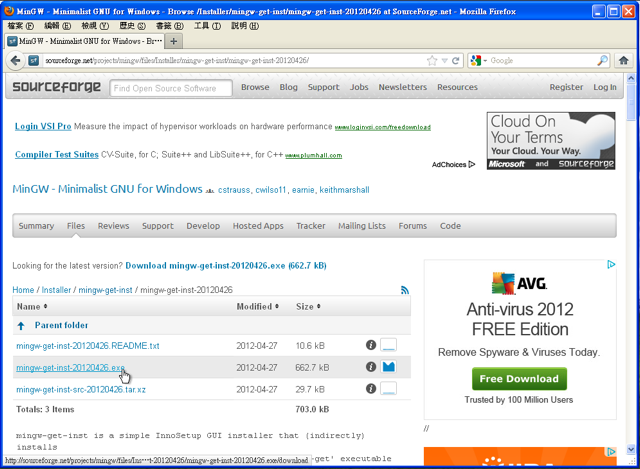The image size is (640, 469).
Task: Open the 書籤 (Bookmarks) menu
Action: pyautogui.click(x=170, y=26)
